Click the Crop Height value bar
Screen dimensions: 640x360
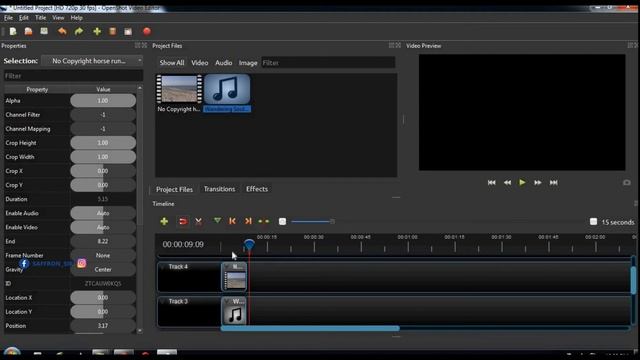[103, 143]
